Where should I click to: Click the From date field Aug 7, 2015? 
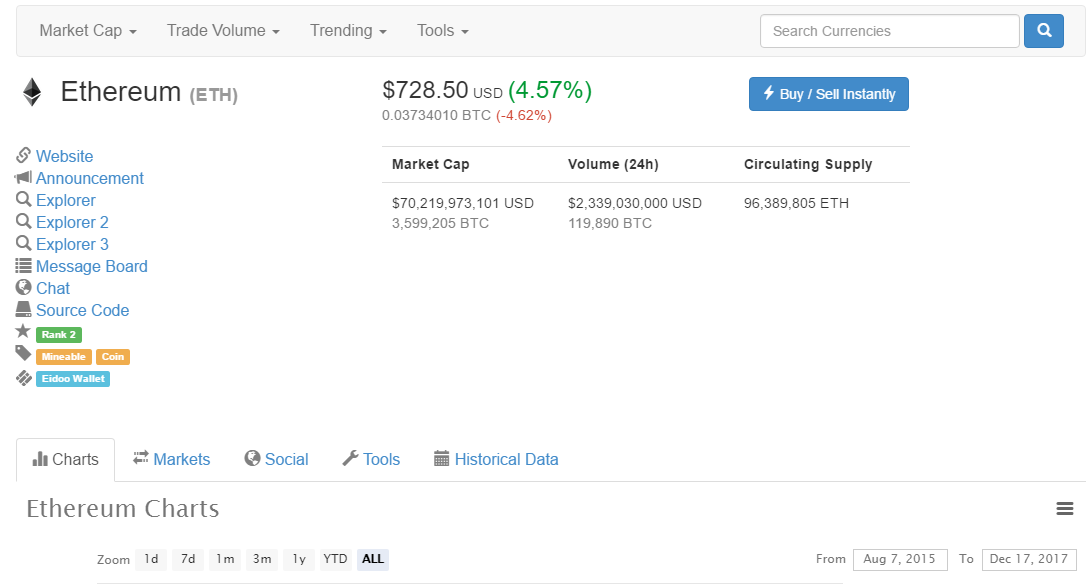click(900, 559)
